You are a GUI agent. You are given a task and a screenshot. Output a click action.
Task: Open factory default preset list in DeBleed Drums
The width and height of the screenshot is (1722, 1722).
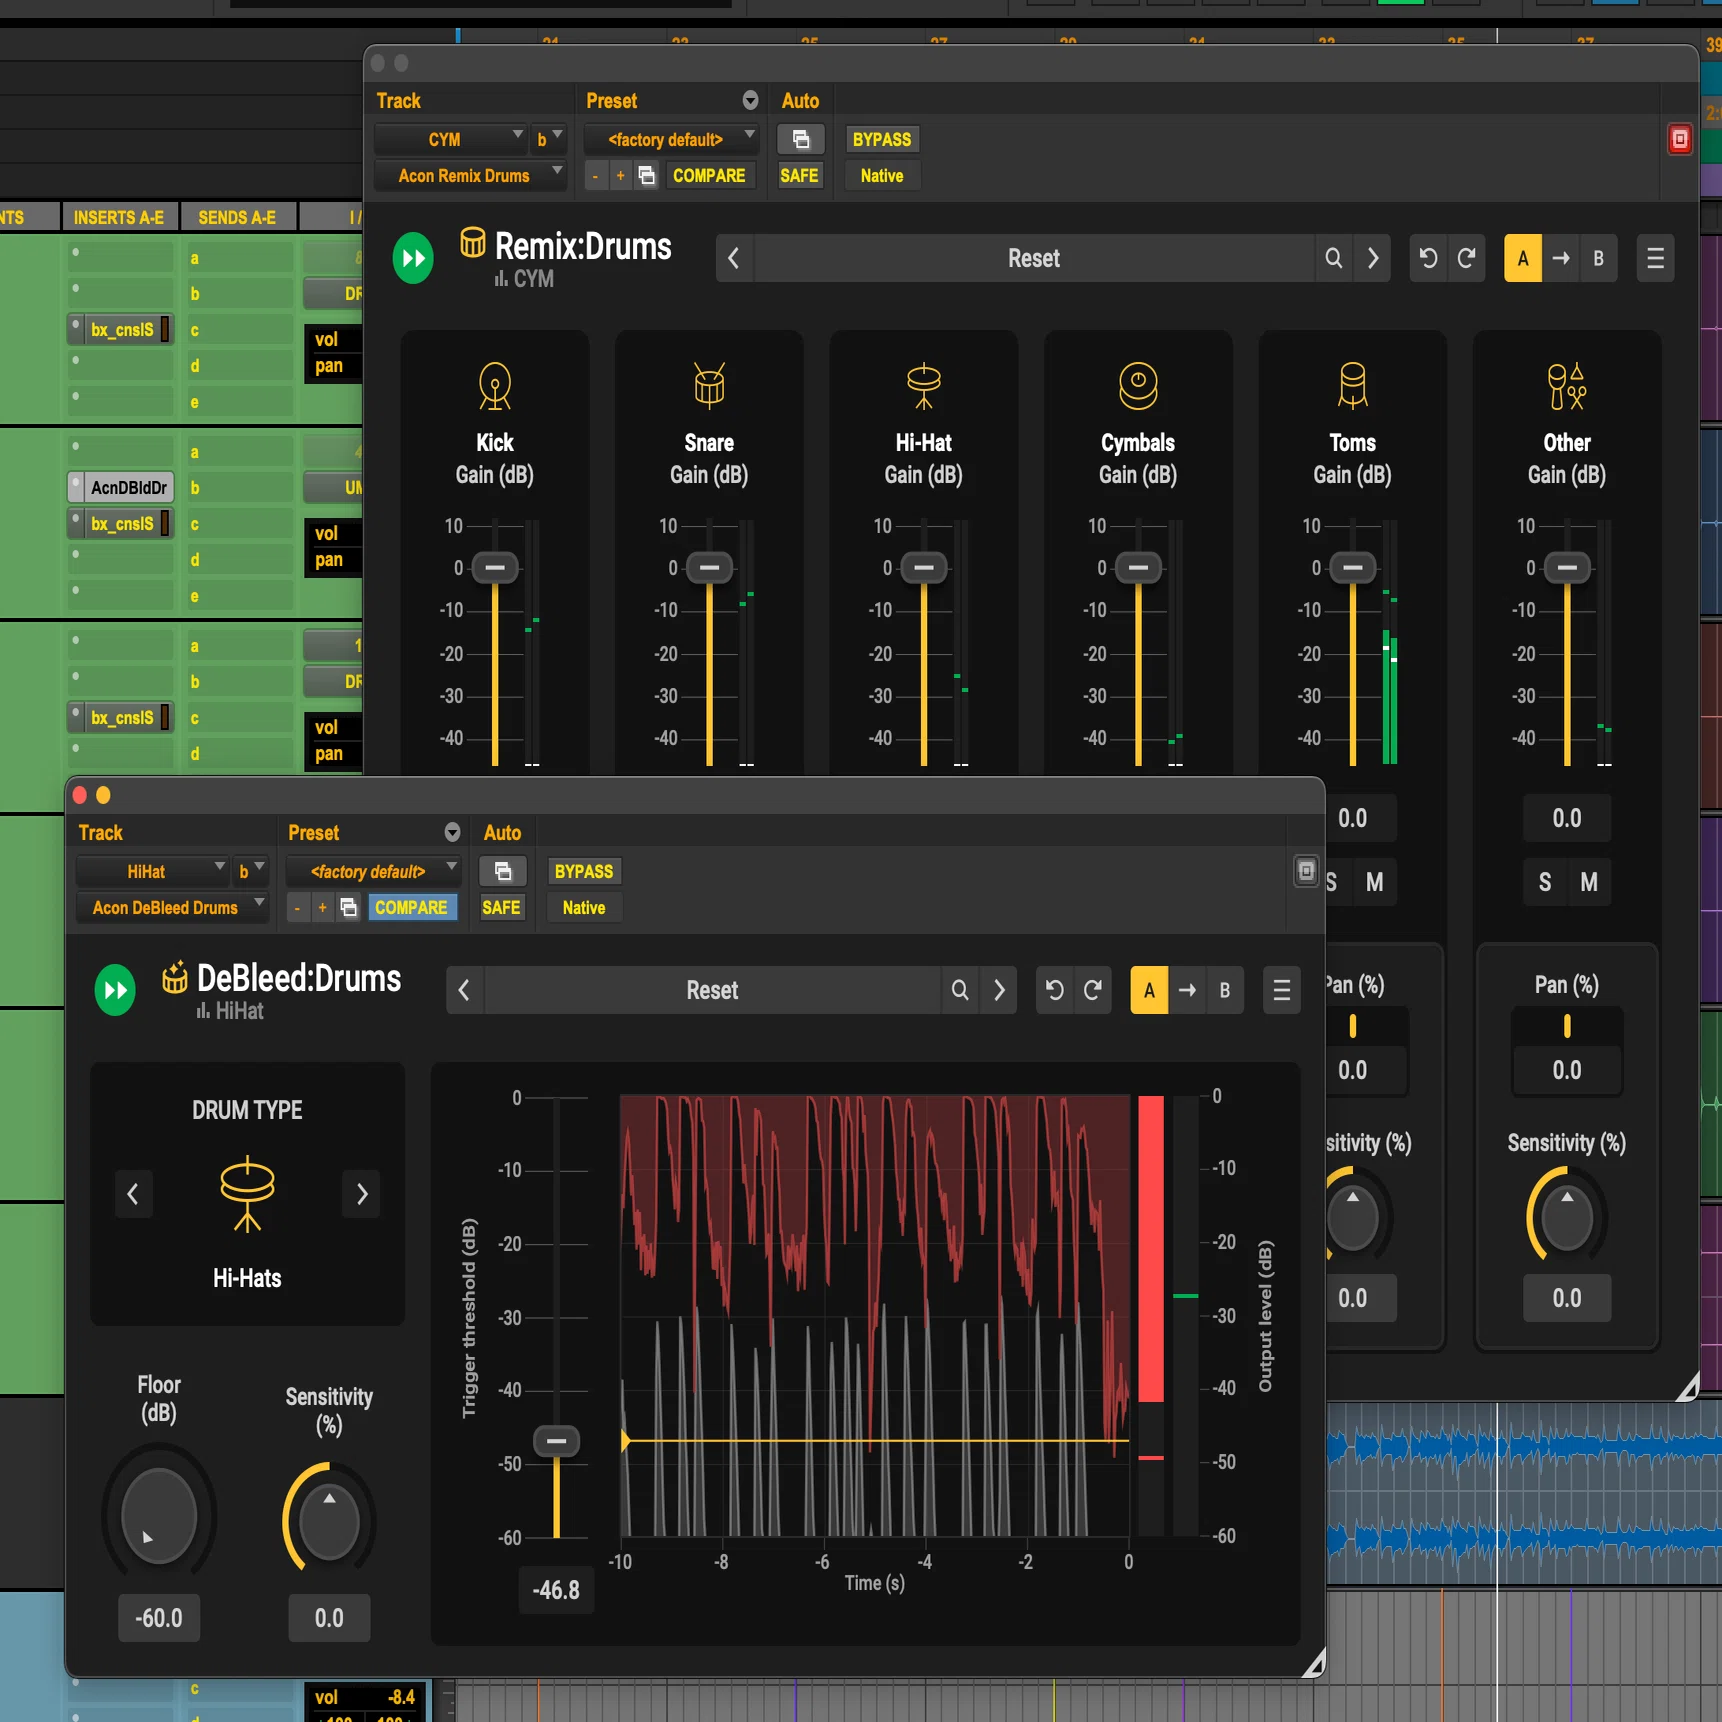373,871
